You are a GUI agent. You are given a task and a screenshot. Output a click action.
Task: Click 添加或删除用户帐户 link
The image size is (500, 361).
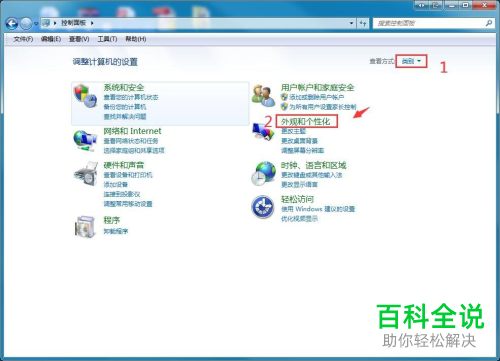[x=316, y=97]
